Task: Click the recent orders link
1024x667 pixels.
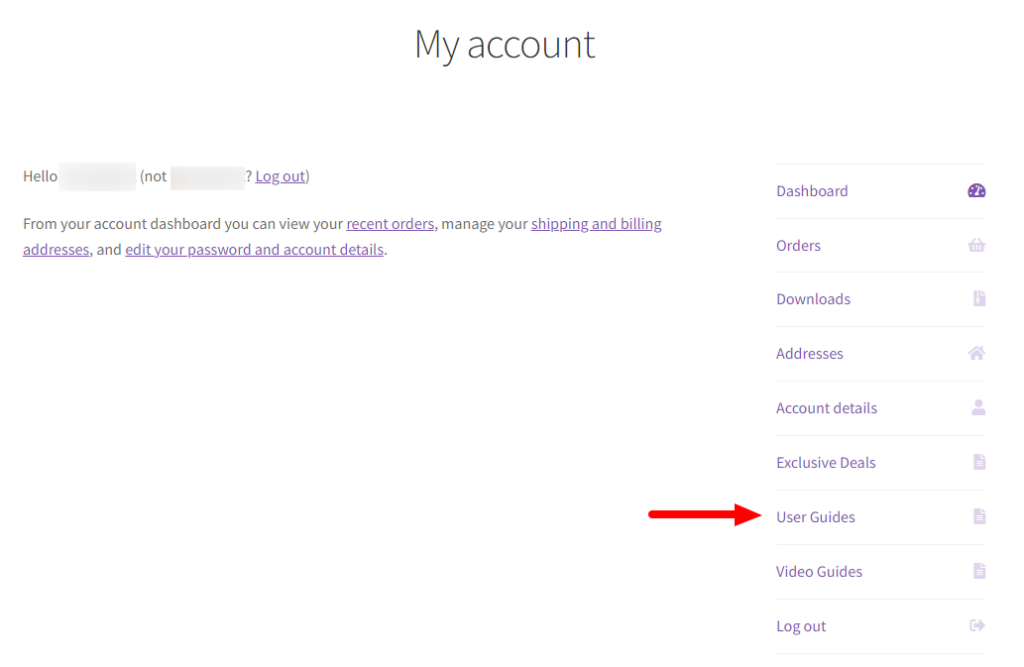Action: coord(390,223)
